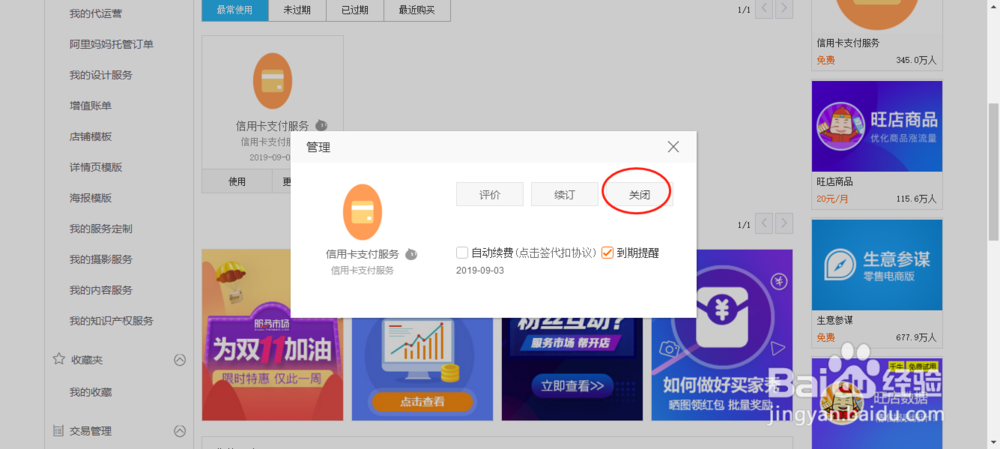This screenshot has height=449, width=1000.
Task: Open 店铺模板 in sidebar
Action: (x=91, y=136)
